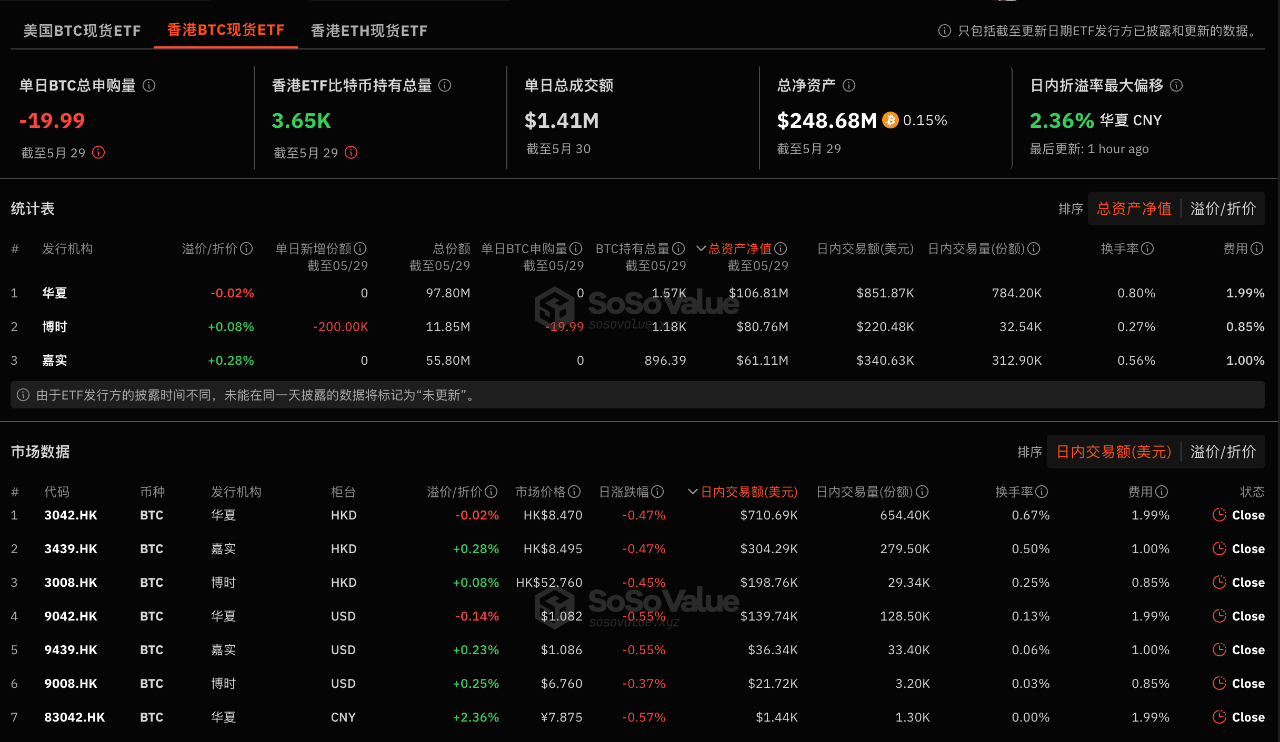
Task: Click 总资产净值 column sort arrow
Action: (x=701, y=249)
